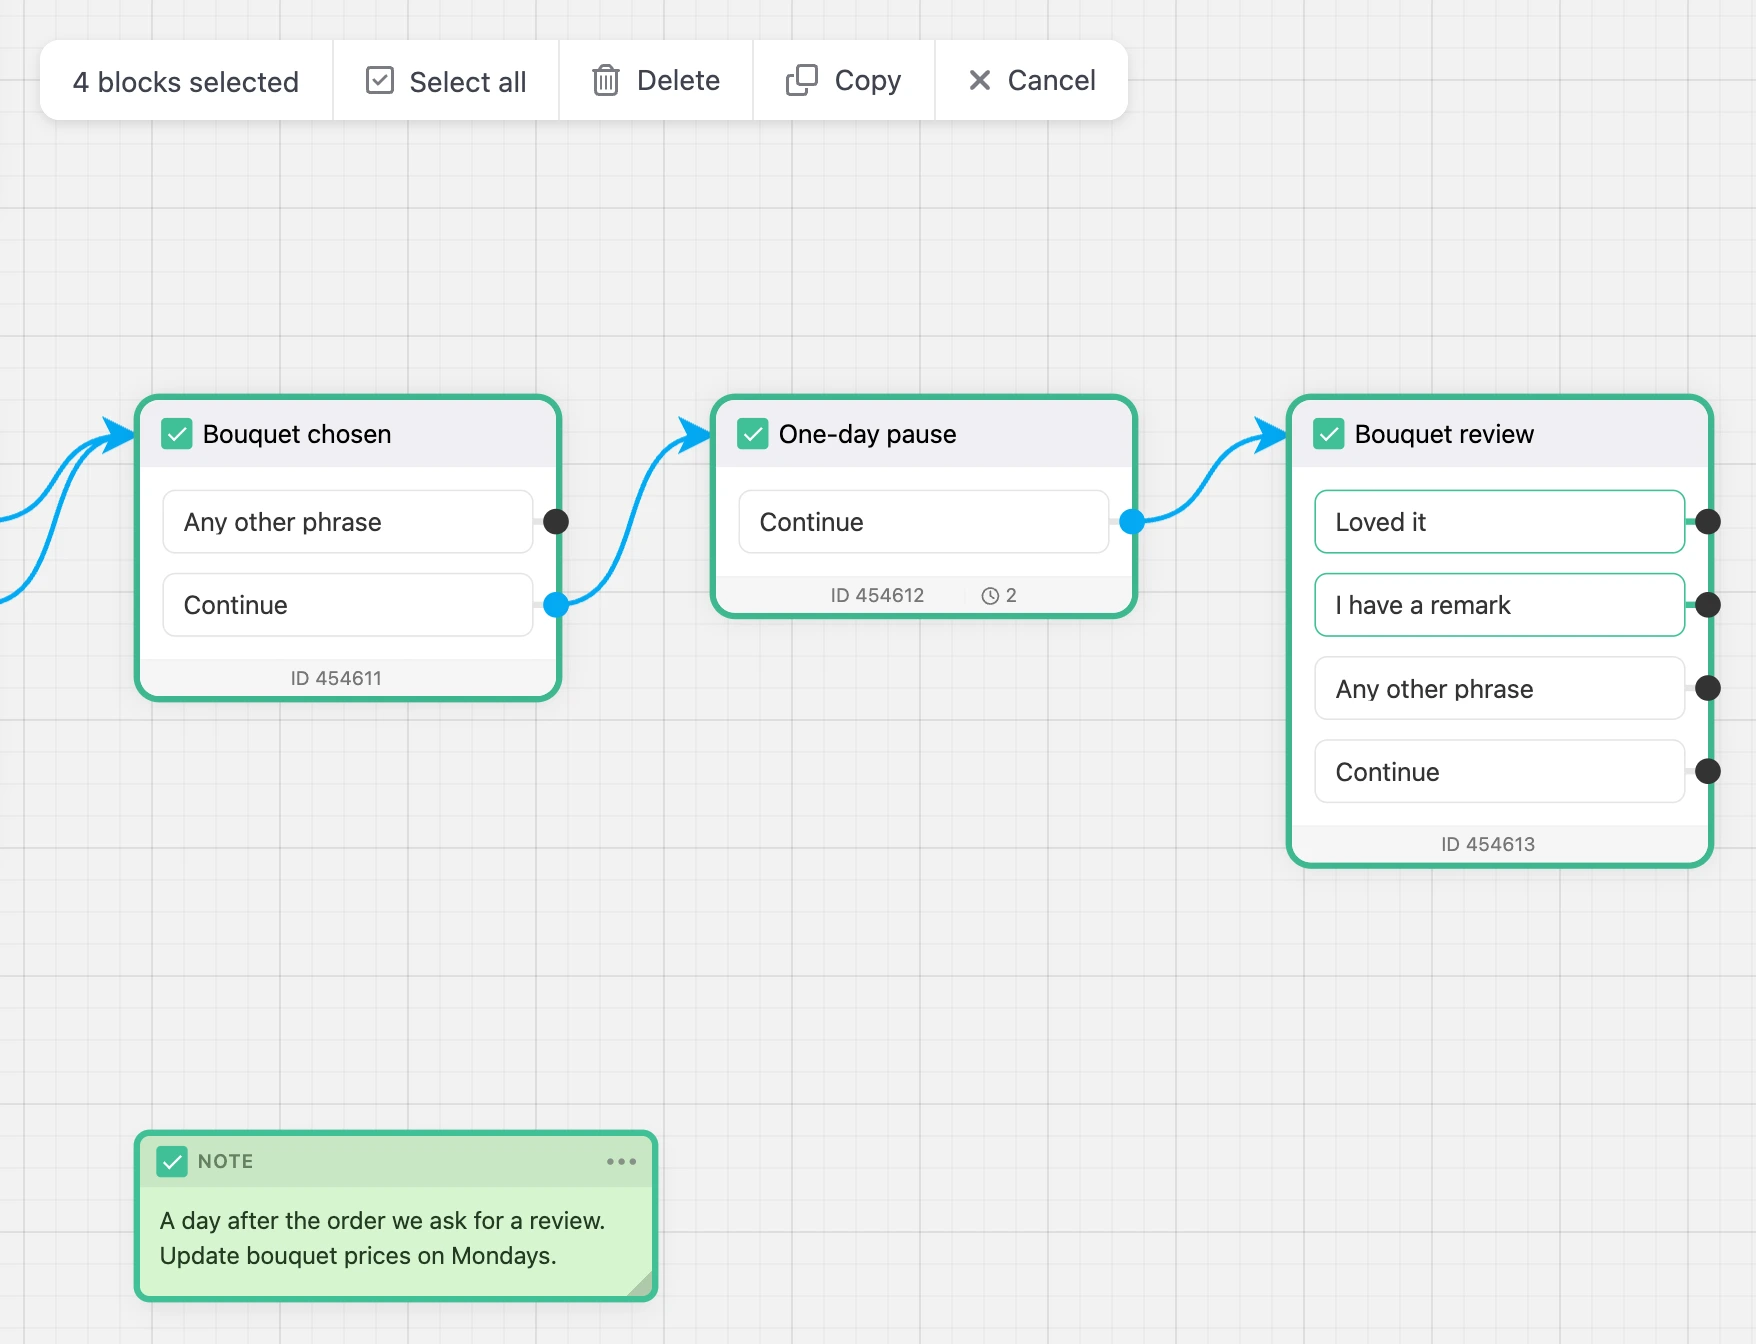This screenshot has height=1344, width=1756.
Task: Click the Any other phrase connector in Bouquet chosen
Action: click(556, 521)
